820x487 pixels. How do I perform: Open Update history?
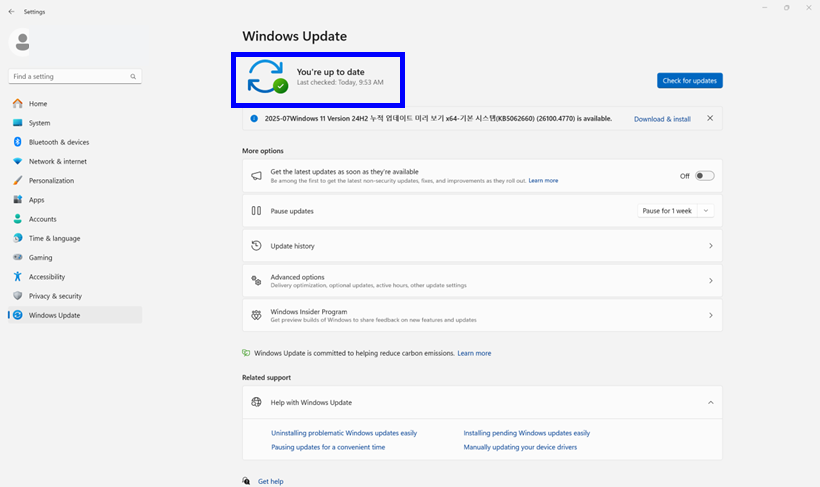(481, 246)
